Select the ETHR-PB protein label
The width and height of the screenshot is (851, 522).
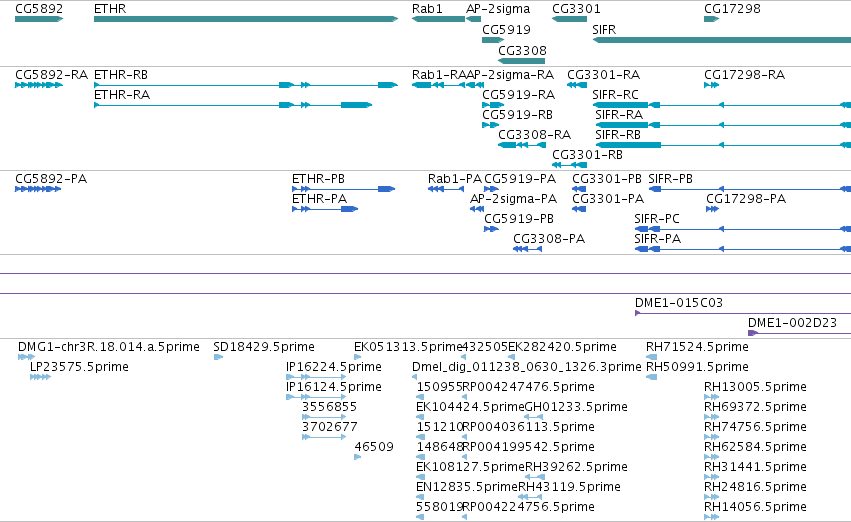tap(319, 179)
